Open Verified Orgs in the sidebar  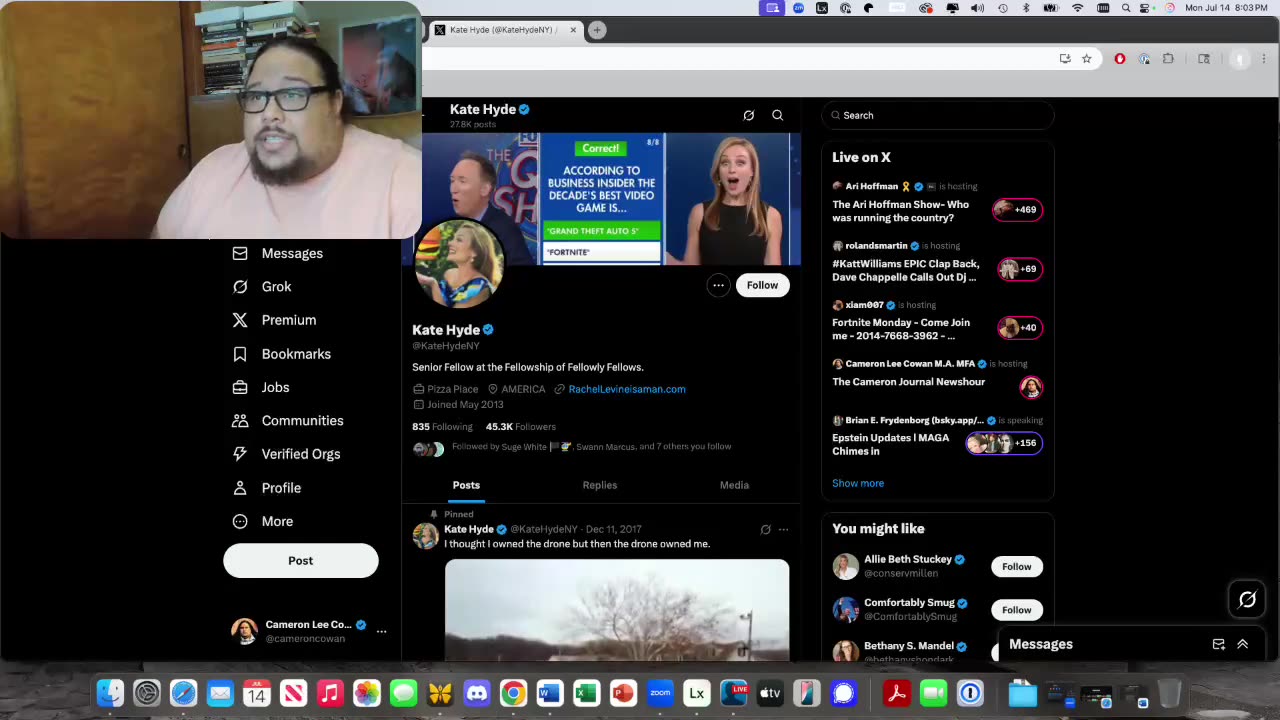coord(286,454)
